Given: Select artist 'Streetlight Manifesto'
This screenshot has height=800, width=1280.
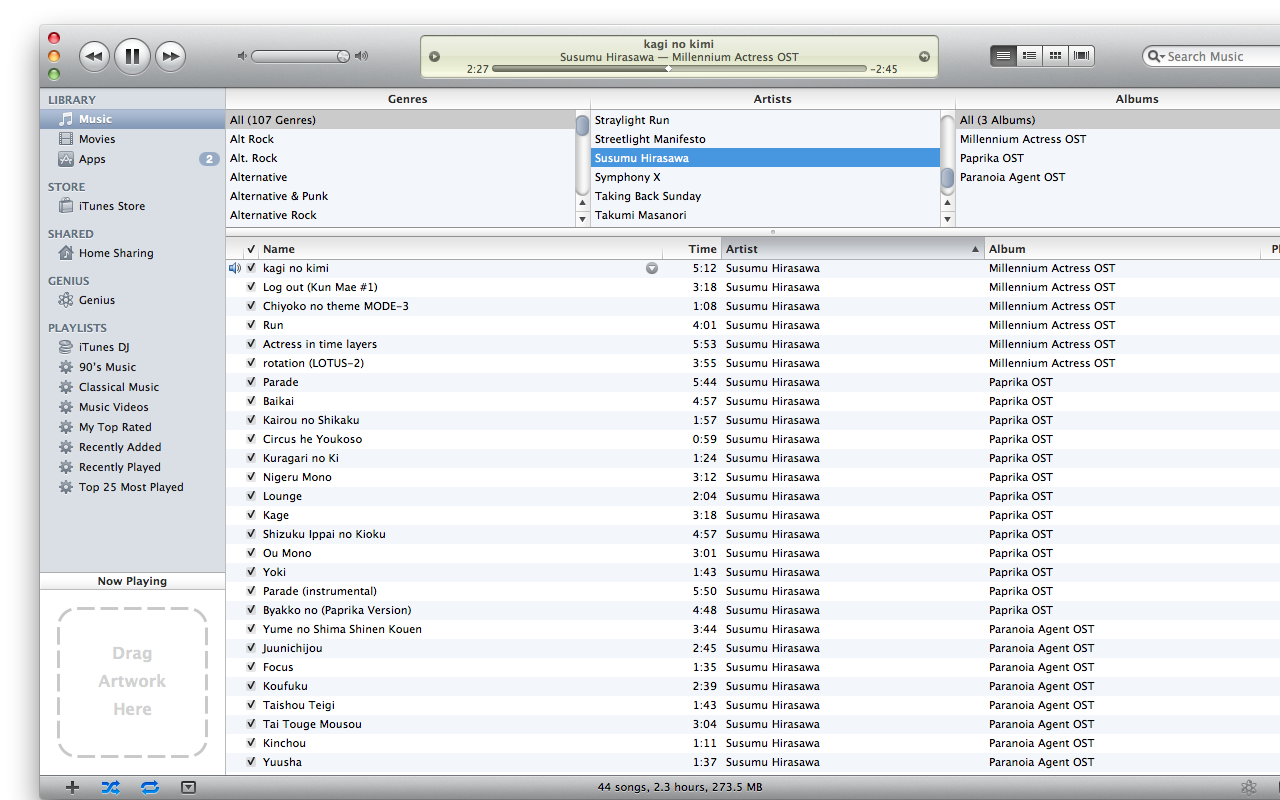Looking at the screenshot, I should pyautogui.click(x=766, y=139).
